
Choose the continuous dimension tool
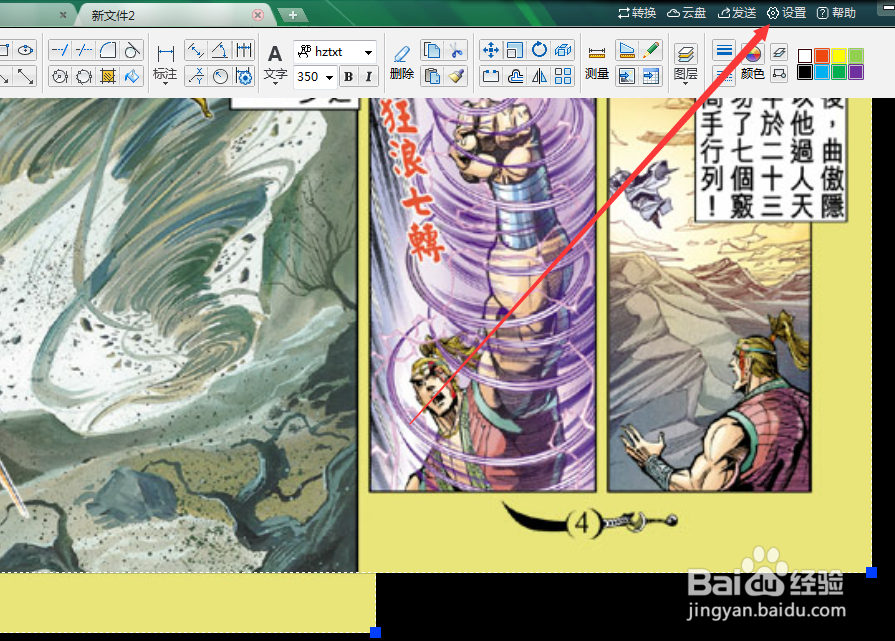244,51
